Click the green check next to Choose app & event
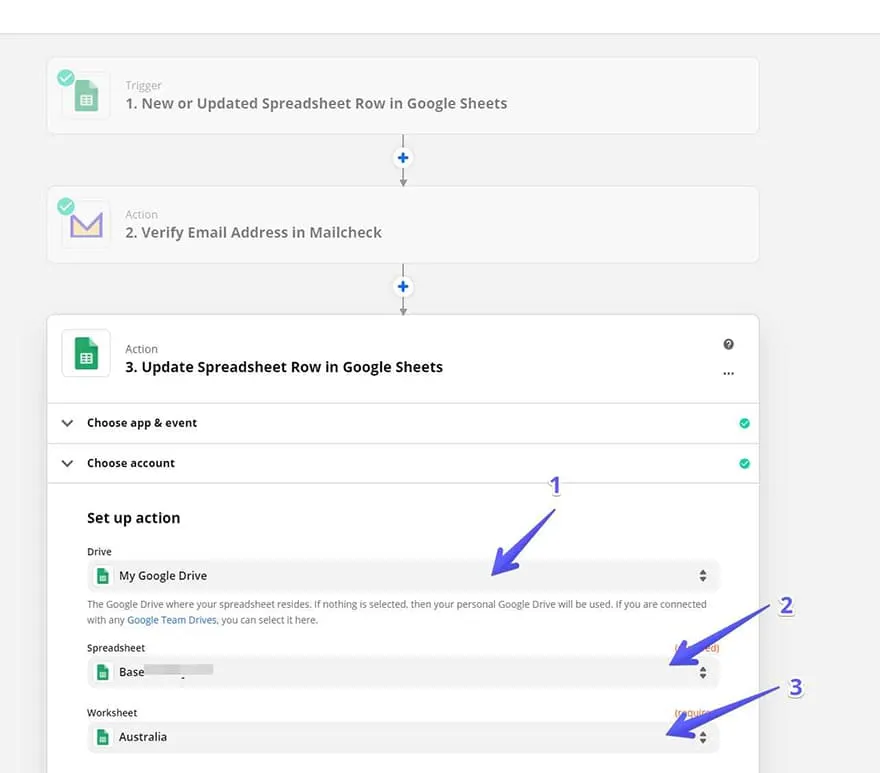 [744, 423]
